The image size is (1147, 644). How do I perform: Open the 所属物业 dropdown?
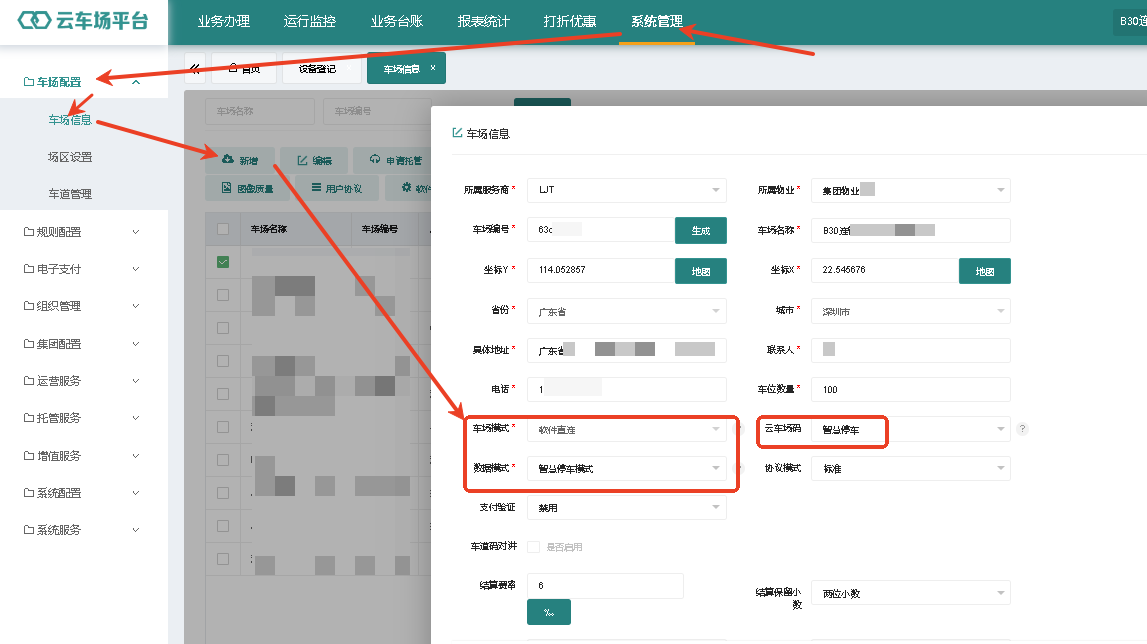(911, 190)
